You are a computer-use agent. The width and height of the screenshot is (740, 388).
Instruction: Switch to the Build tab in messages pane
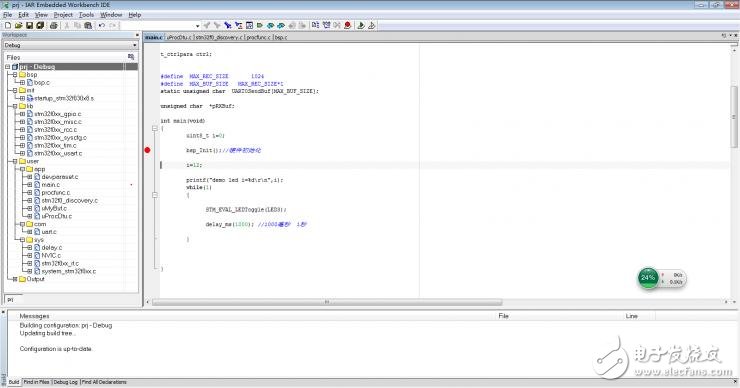click(x=14, y=382)
